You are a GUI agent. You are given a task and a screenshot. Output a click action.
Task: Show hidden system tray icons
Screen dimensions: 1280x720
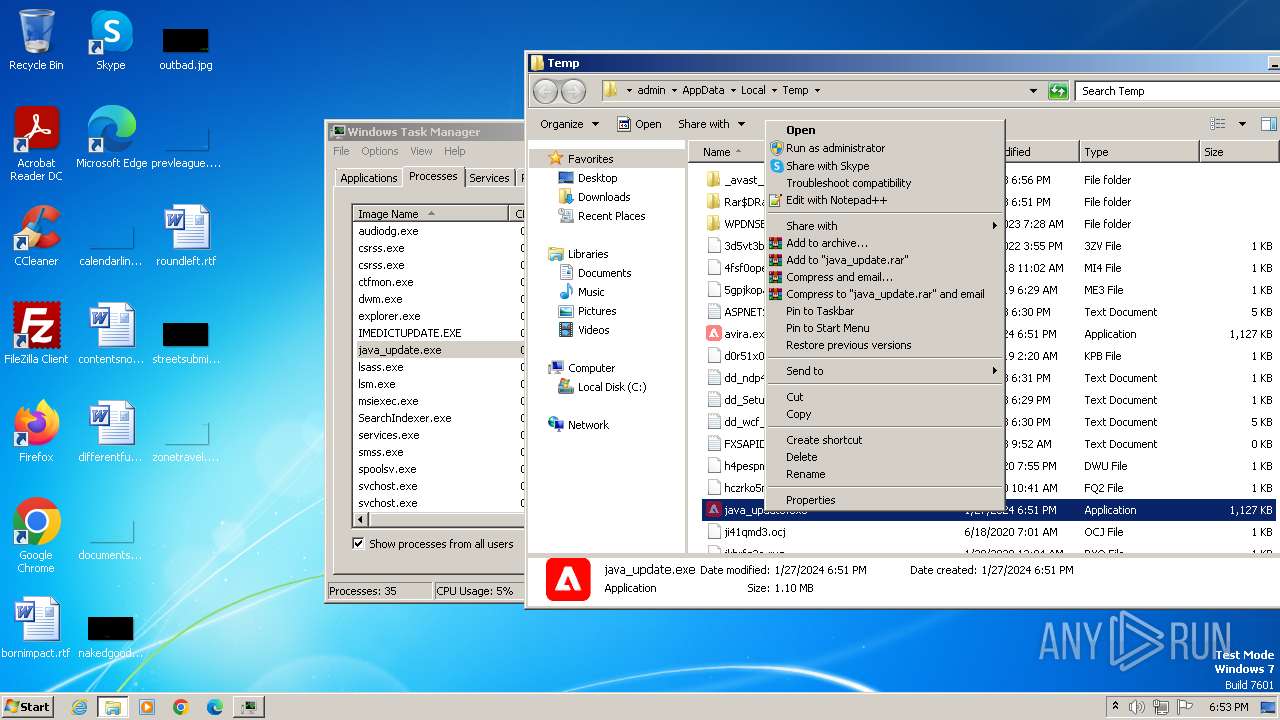point(1115,707)
